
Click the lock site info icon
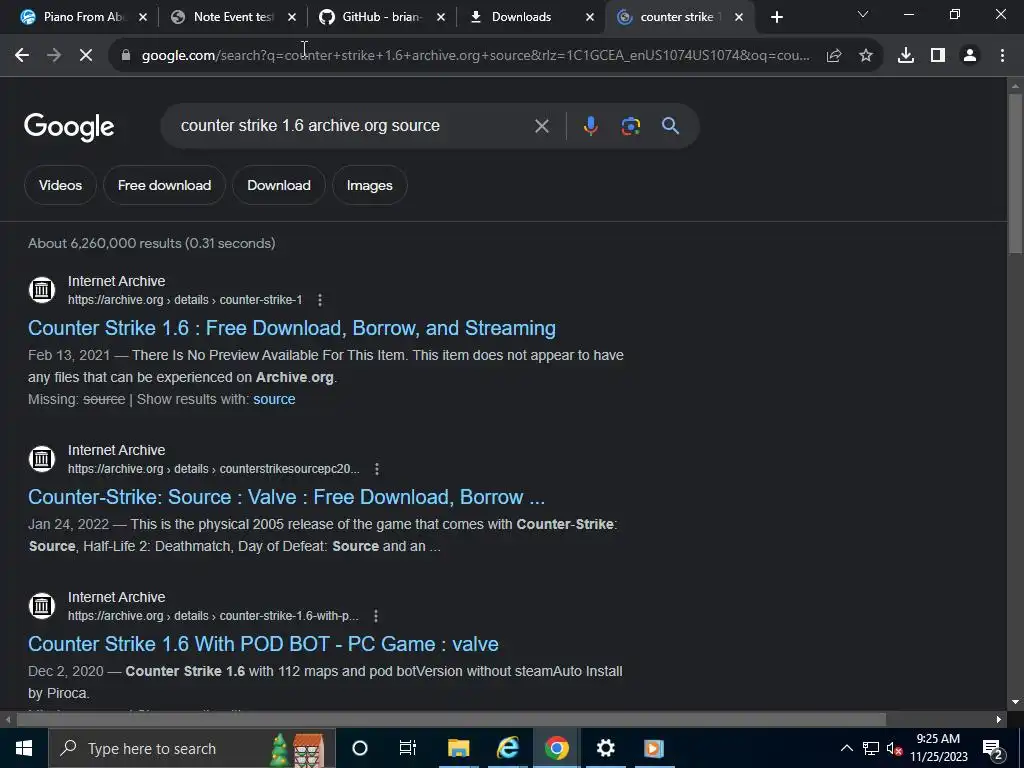126,56
